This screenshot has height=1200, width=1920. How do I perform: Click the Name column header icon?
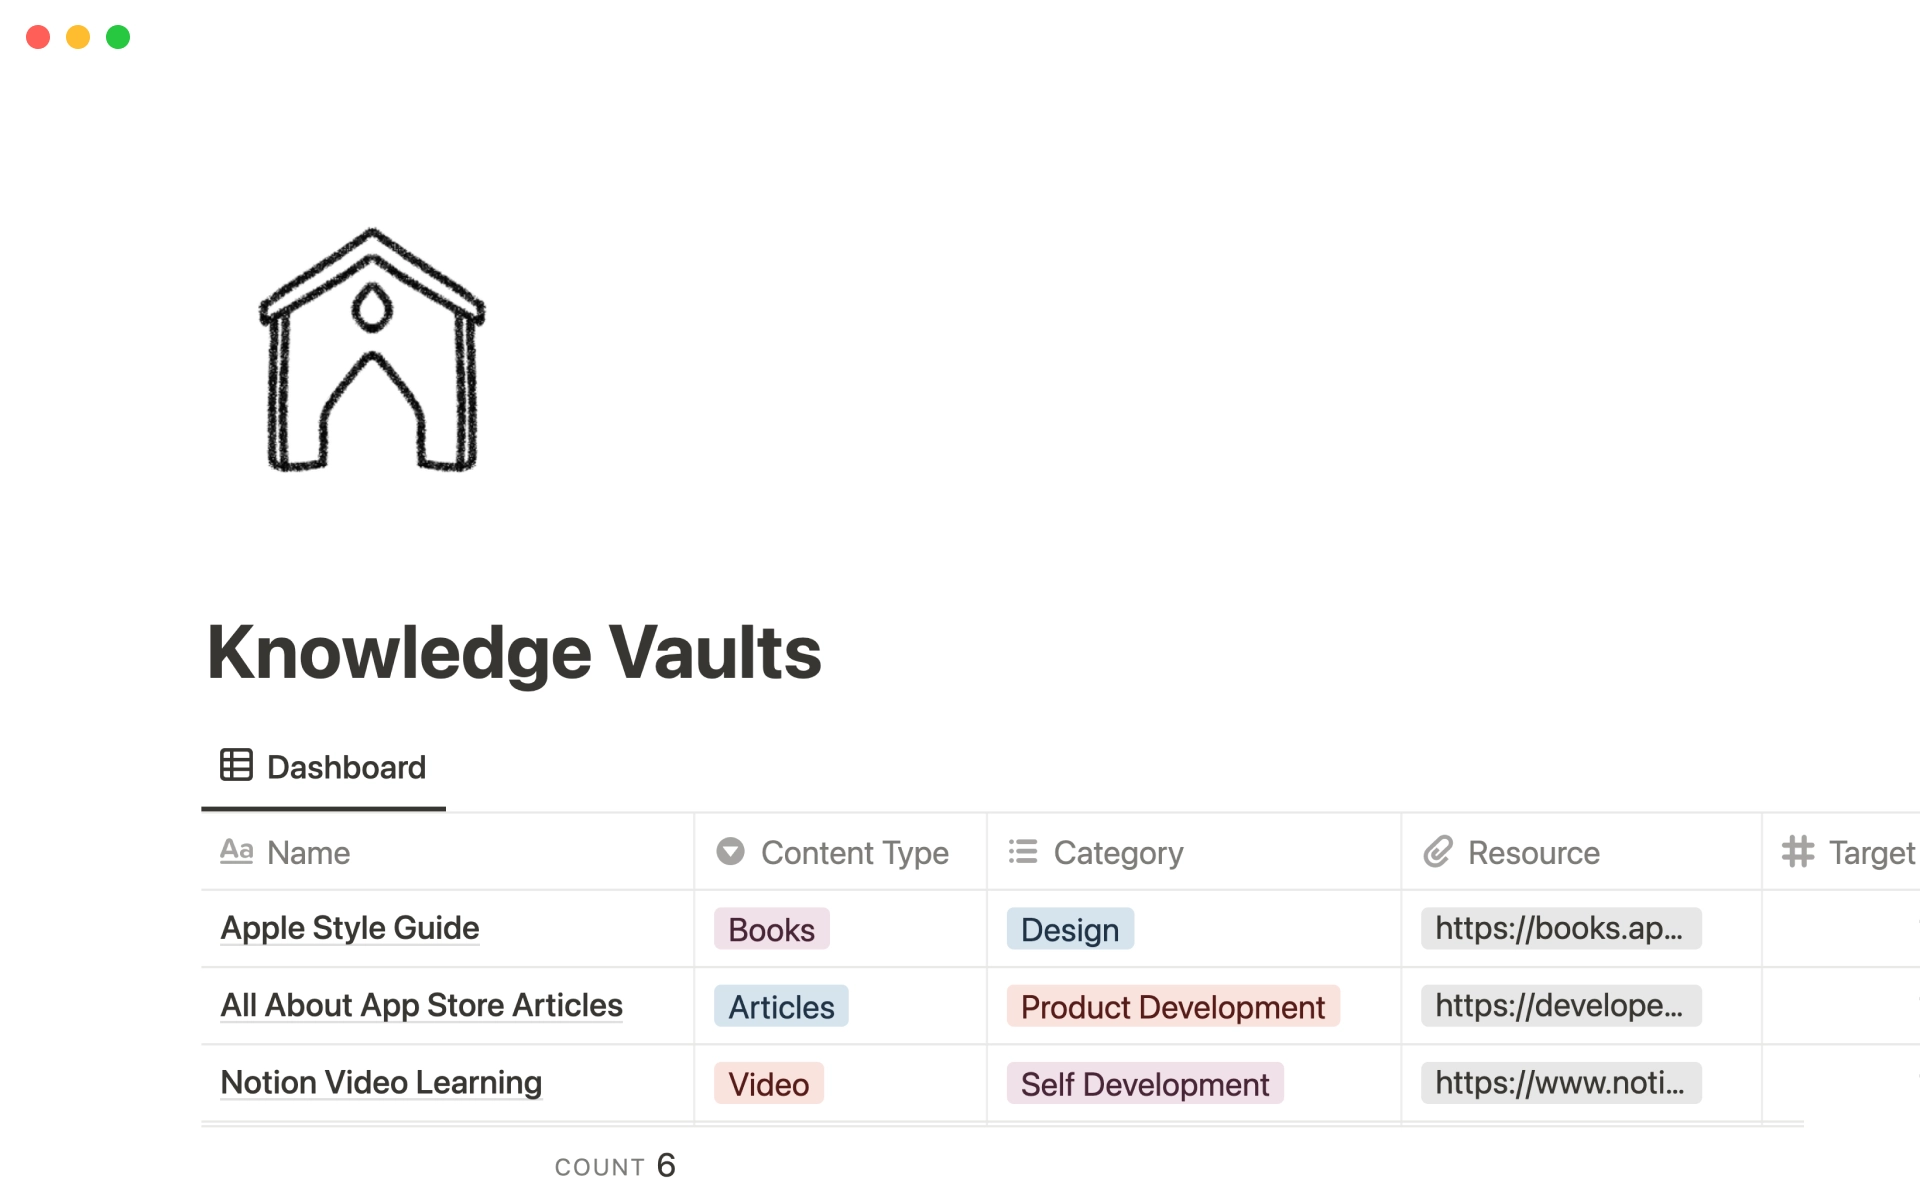pyautogui.click(x=238, y=850)
